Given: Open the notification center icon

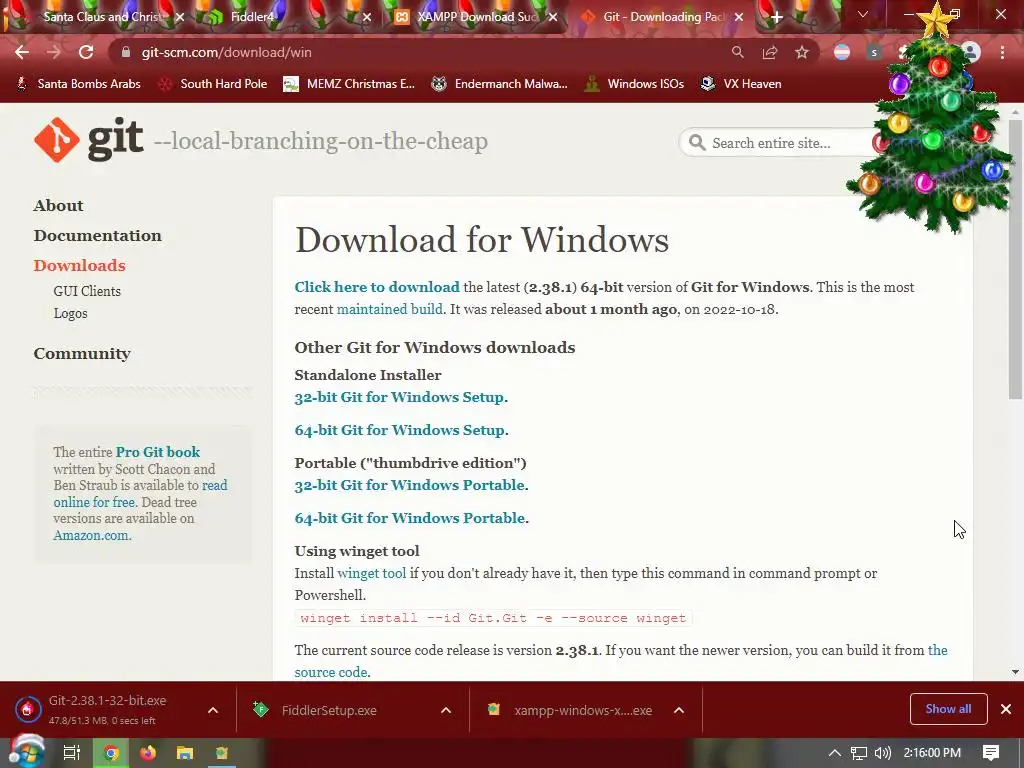Looking at the screenshot, I should point(991,753).
